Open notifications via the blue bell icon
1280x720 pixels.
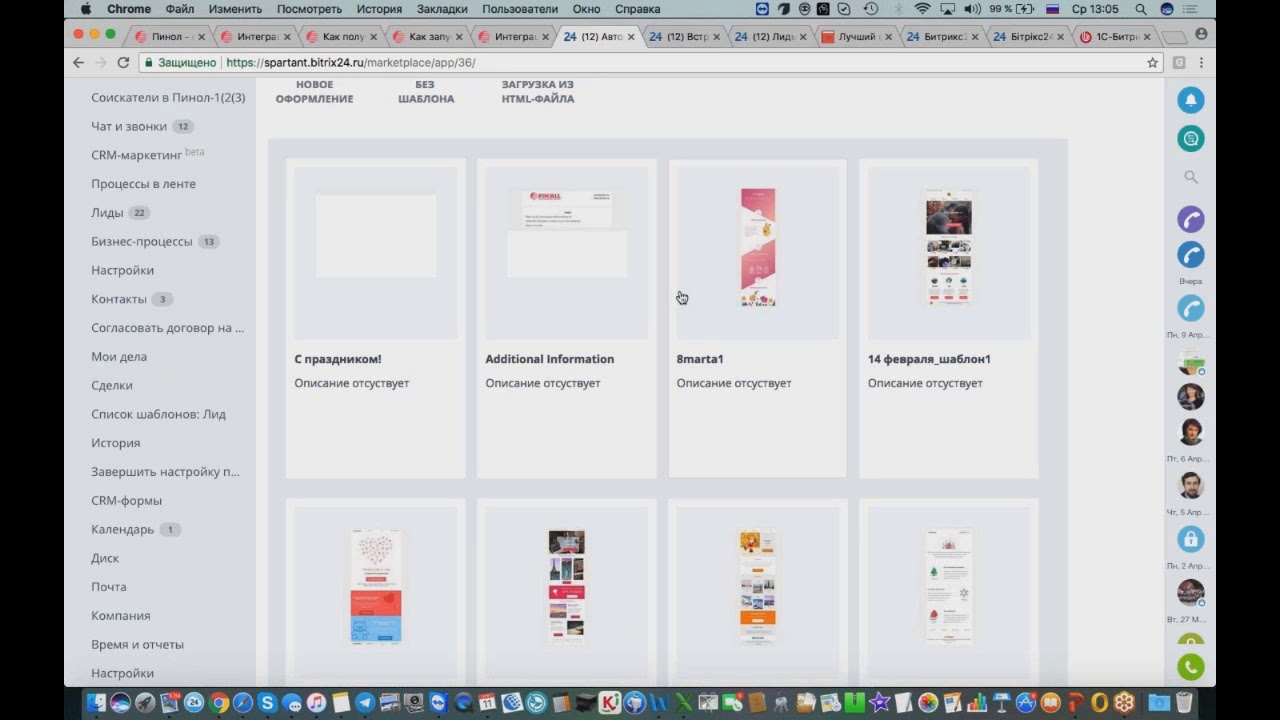pyautogui.click(x=1190, y=100)
